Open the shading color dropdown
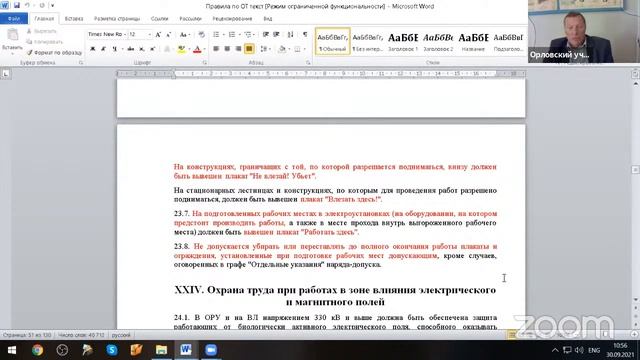The width and height of the screenshot is (640, 360). coord(289,49)
